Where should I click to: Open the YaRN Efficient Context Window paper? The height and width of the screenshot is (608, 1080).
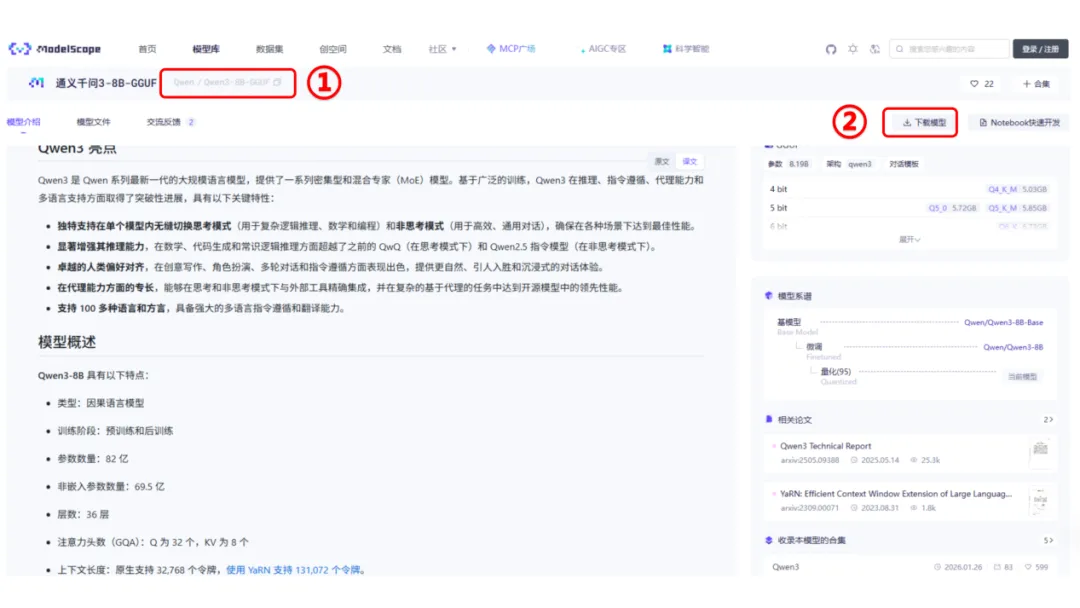click(895, 494)
